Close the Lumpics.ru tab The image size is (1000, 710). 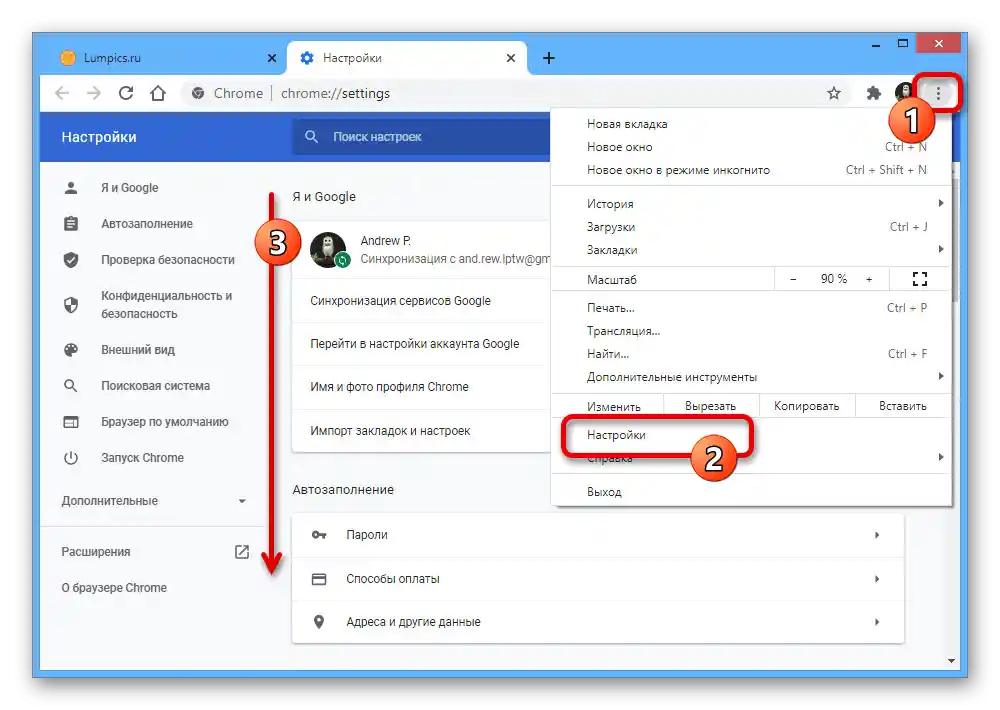[x=272, y=58]
